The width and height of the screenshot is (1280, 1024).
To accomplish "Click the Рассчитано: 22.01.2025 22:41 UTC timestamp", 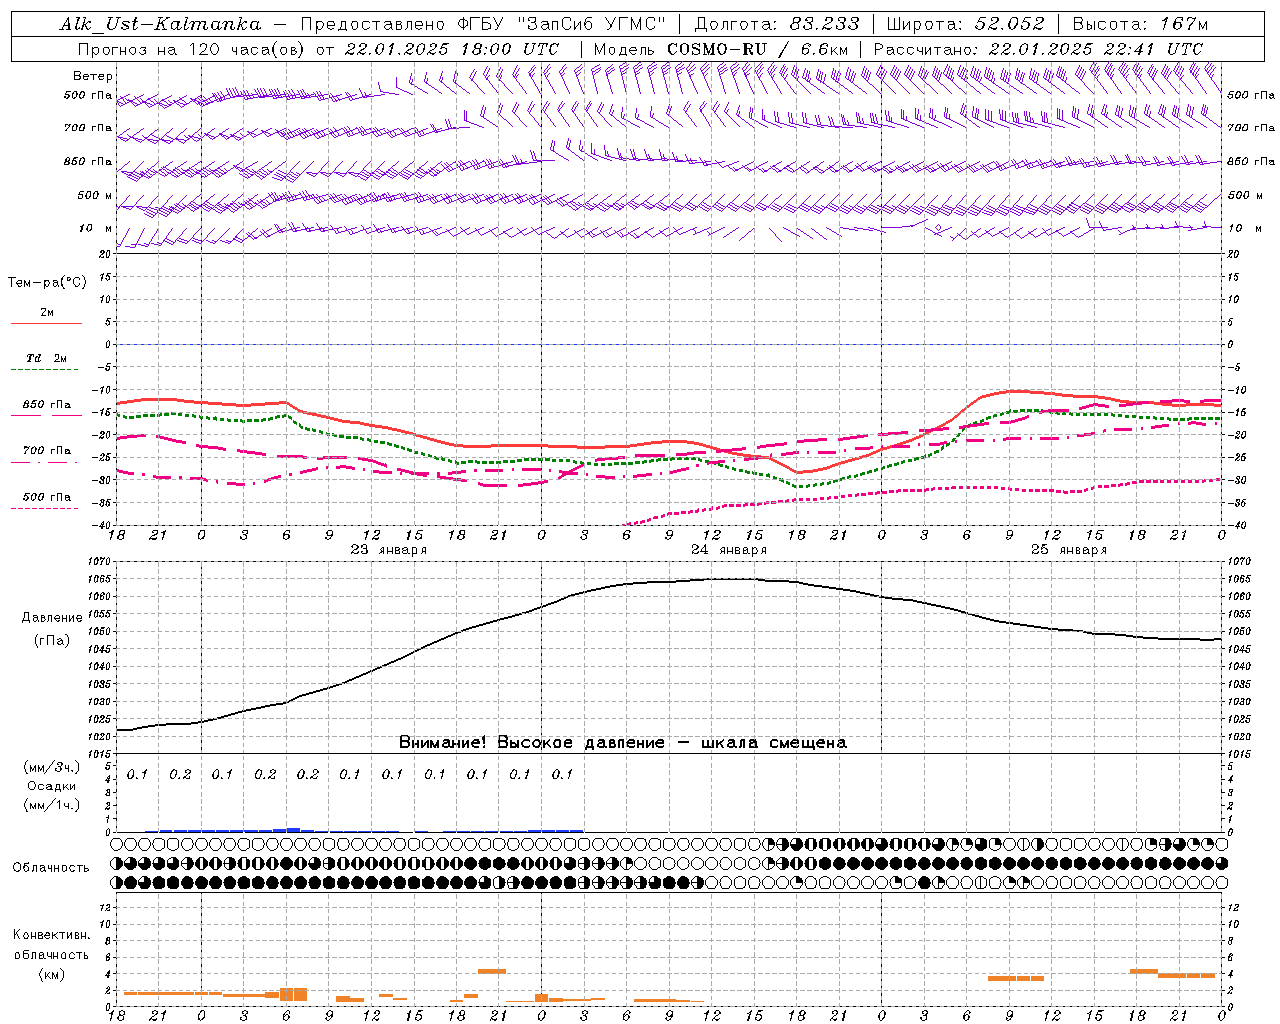I will 1038,49.
